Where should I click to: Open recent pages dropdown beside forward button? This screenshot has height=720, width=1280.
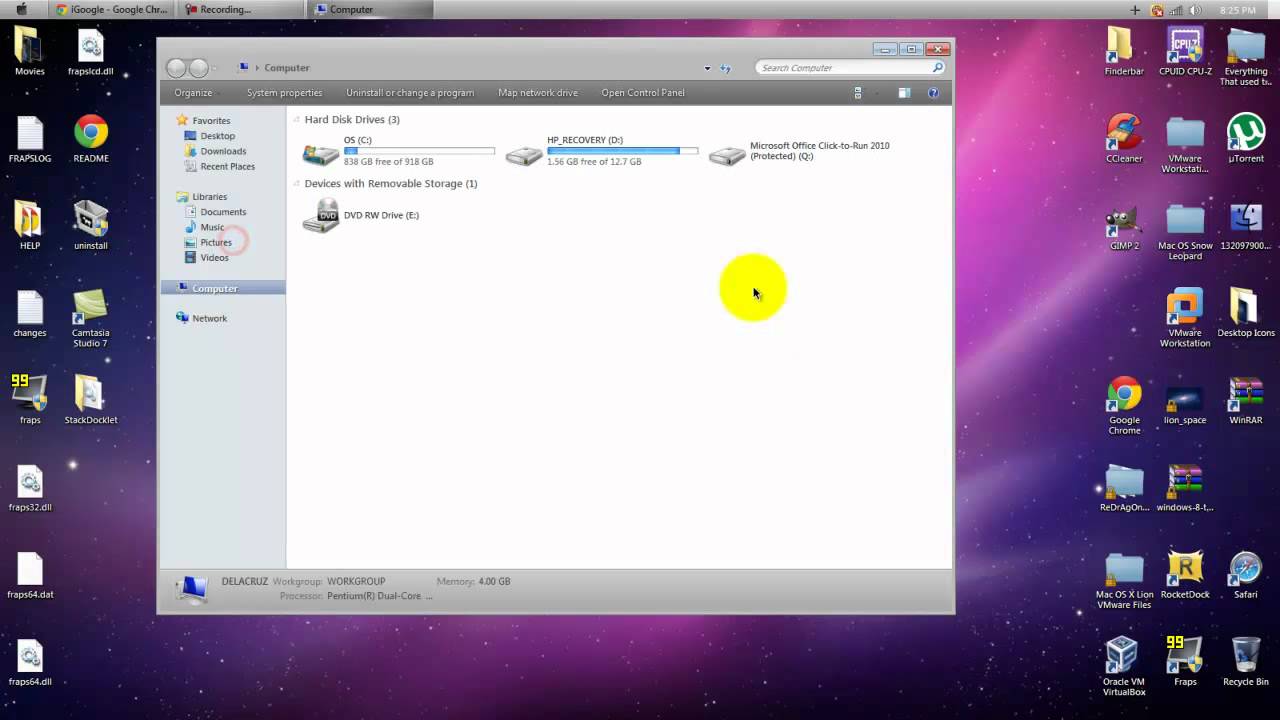(215, 68)
